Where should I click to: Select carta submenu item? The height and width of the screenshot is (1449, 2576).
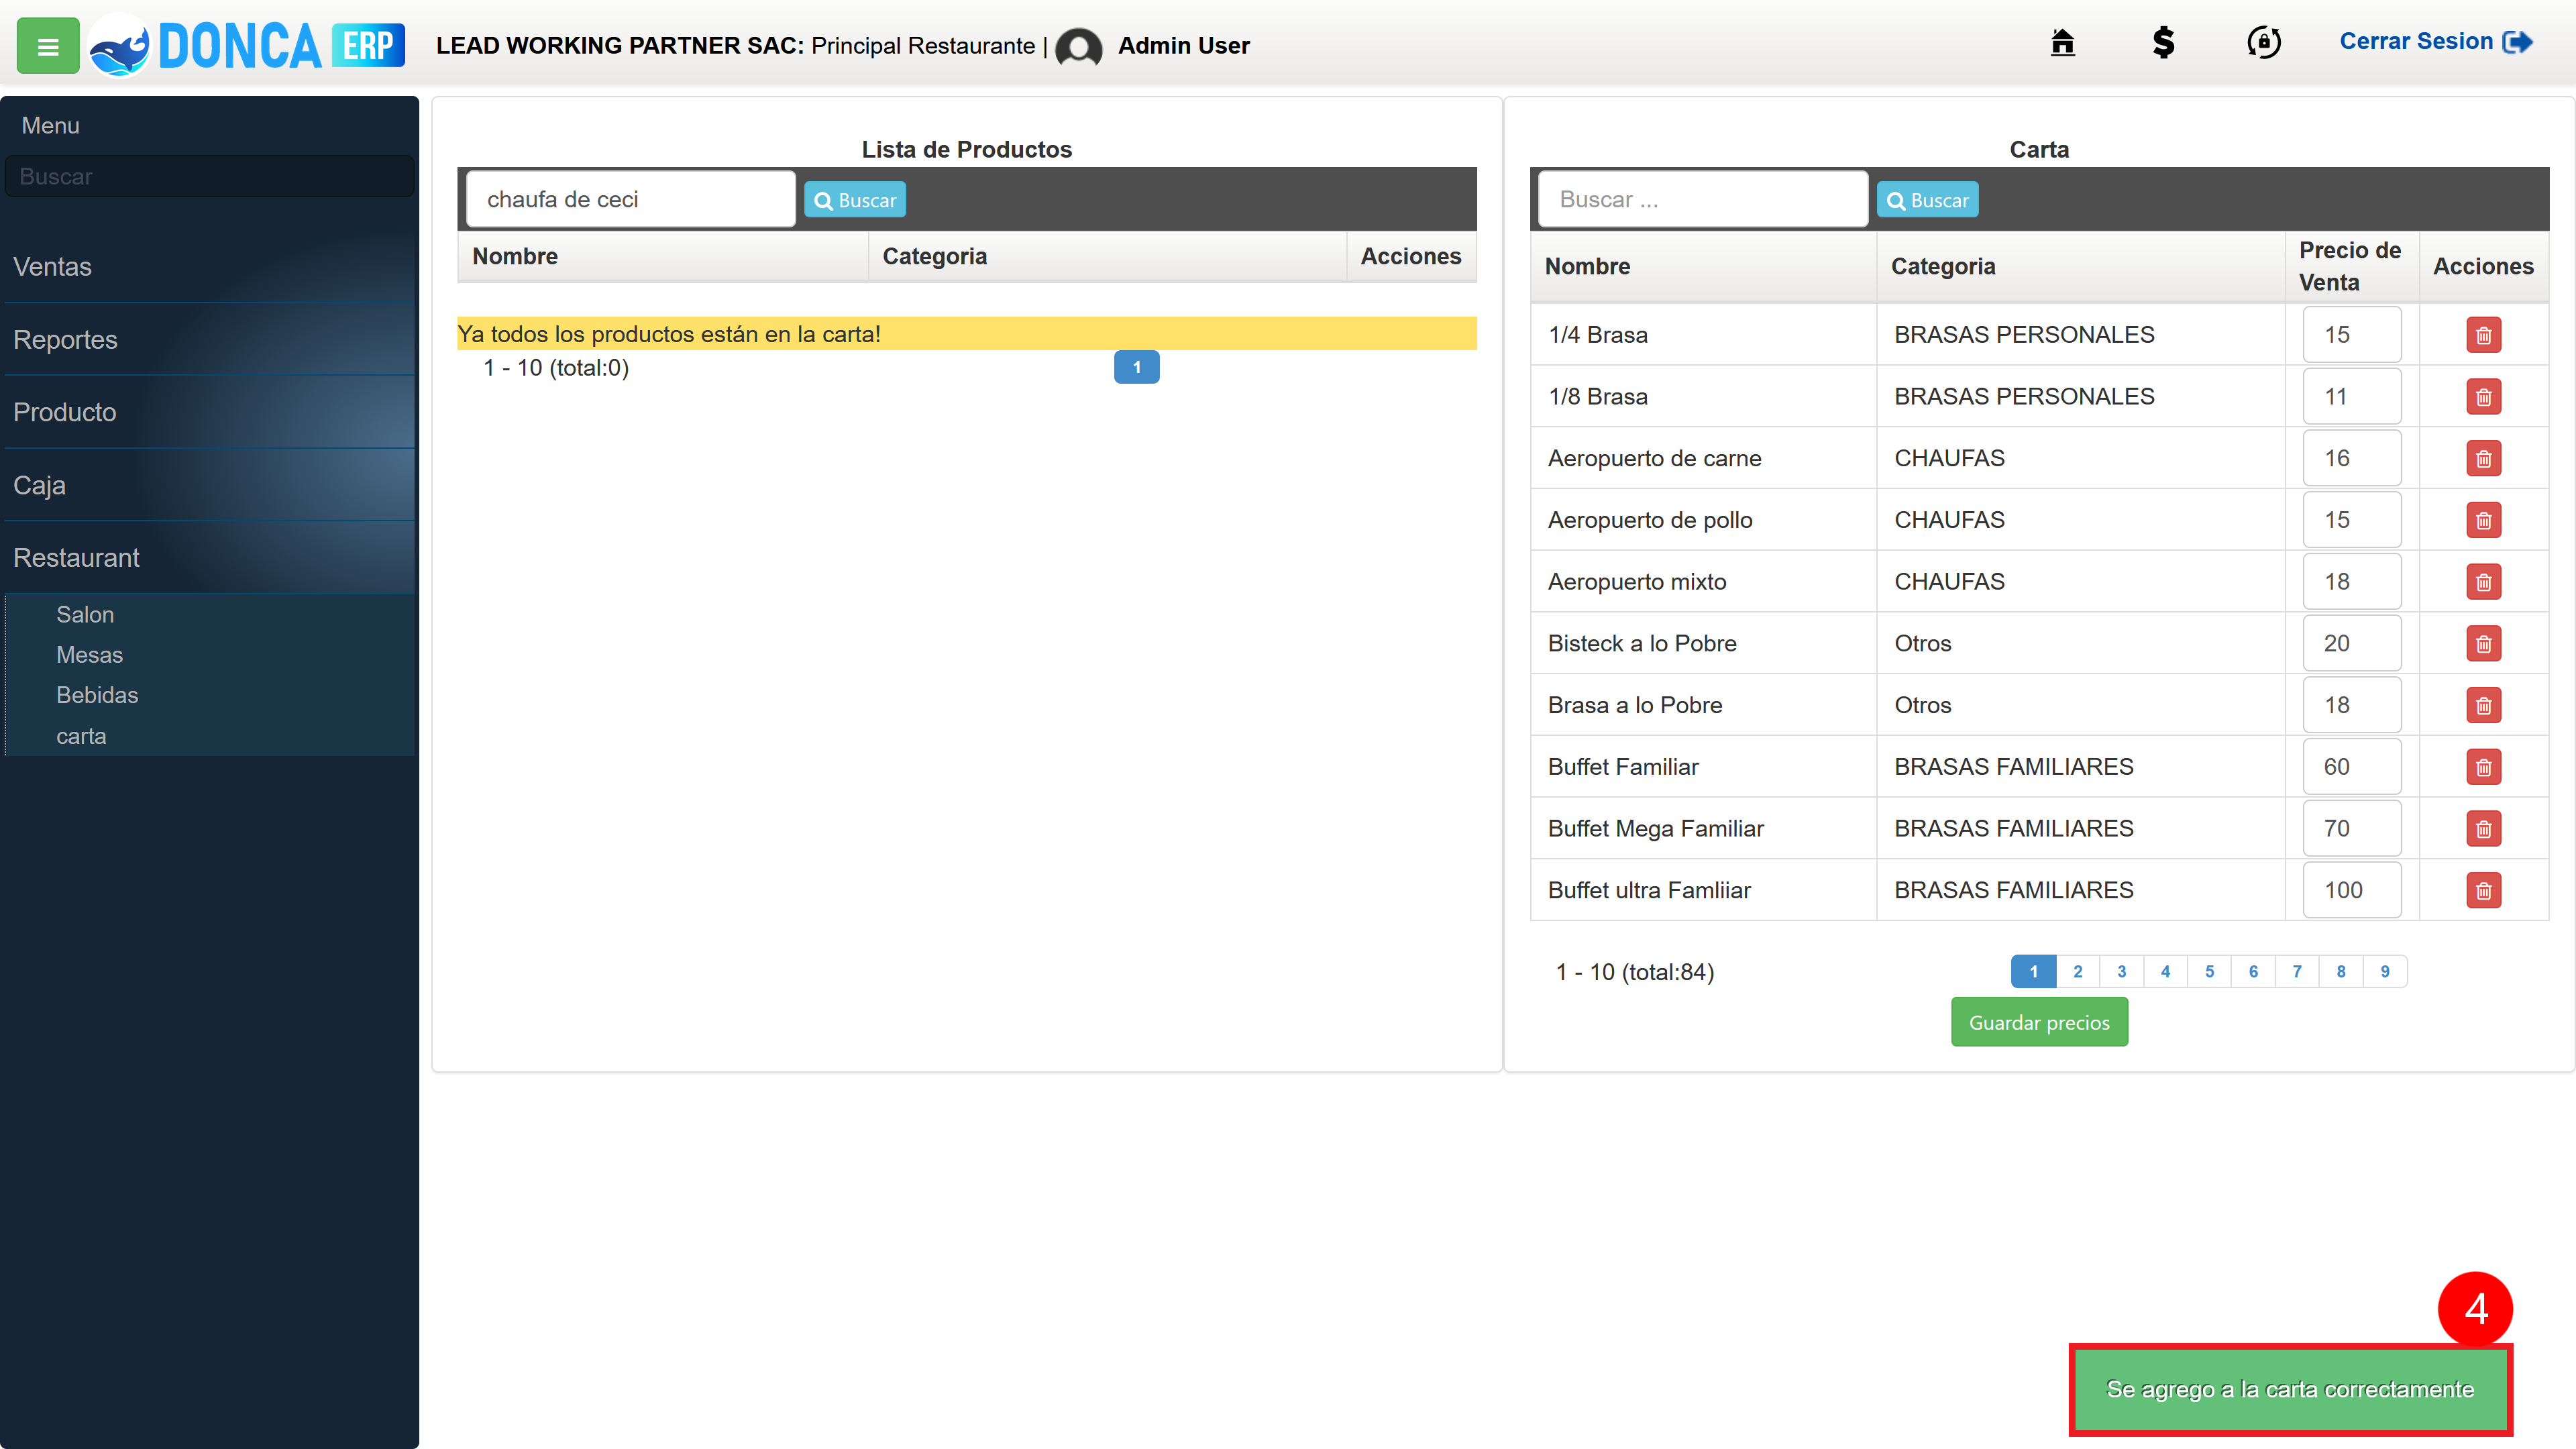click(x=81, y=736)
